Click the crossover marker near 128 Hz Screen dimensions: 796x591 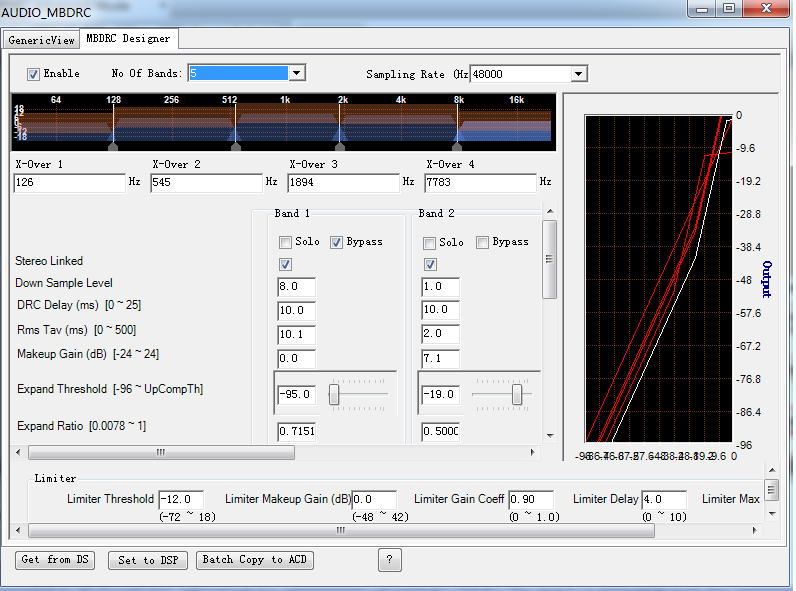coord(113,146)
